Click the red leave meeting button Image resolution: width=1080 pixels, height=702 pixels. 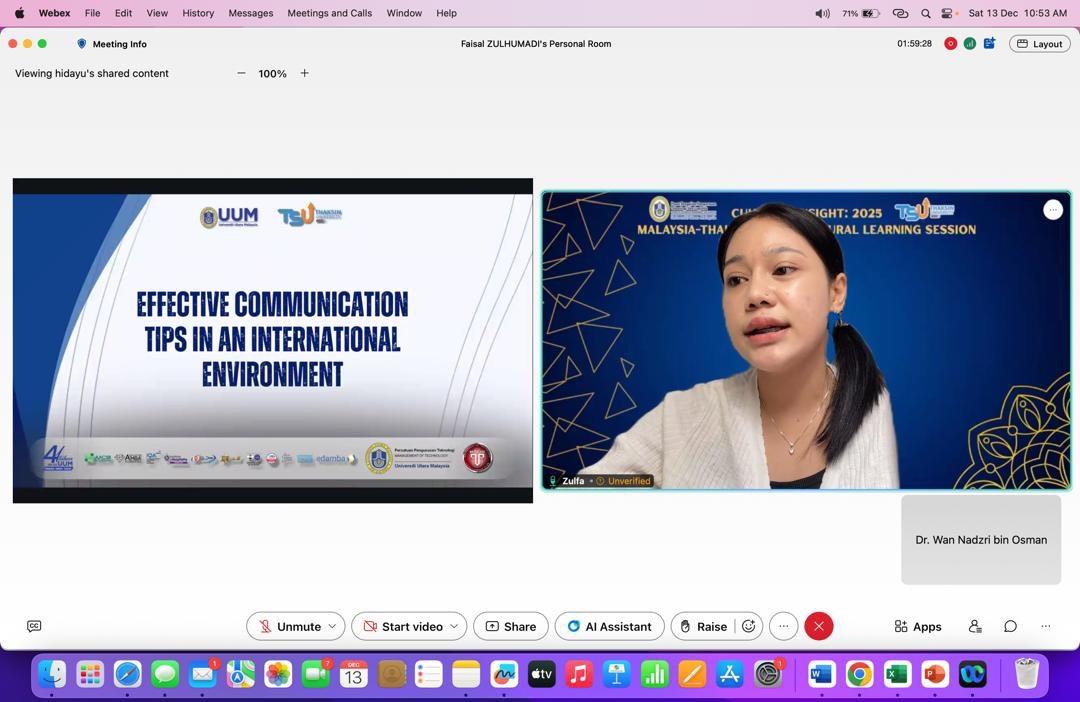818,626
